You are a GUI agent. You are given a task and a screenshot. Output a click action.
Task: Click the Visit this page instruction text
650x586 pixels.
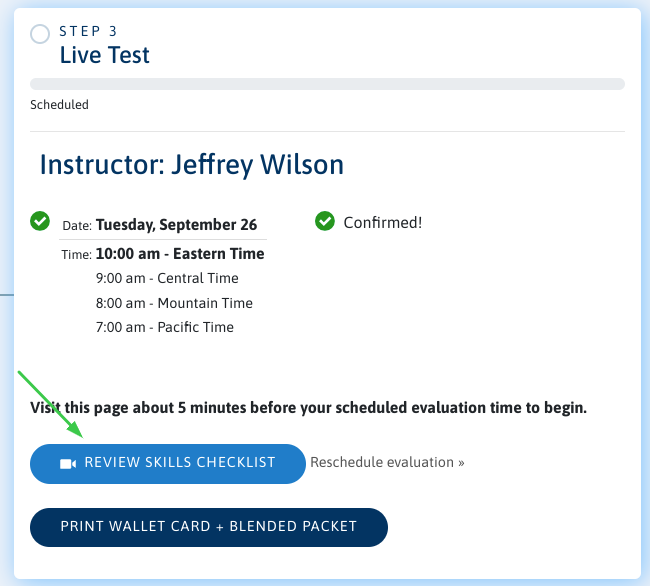308,408
